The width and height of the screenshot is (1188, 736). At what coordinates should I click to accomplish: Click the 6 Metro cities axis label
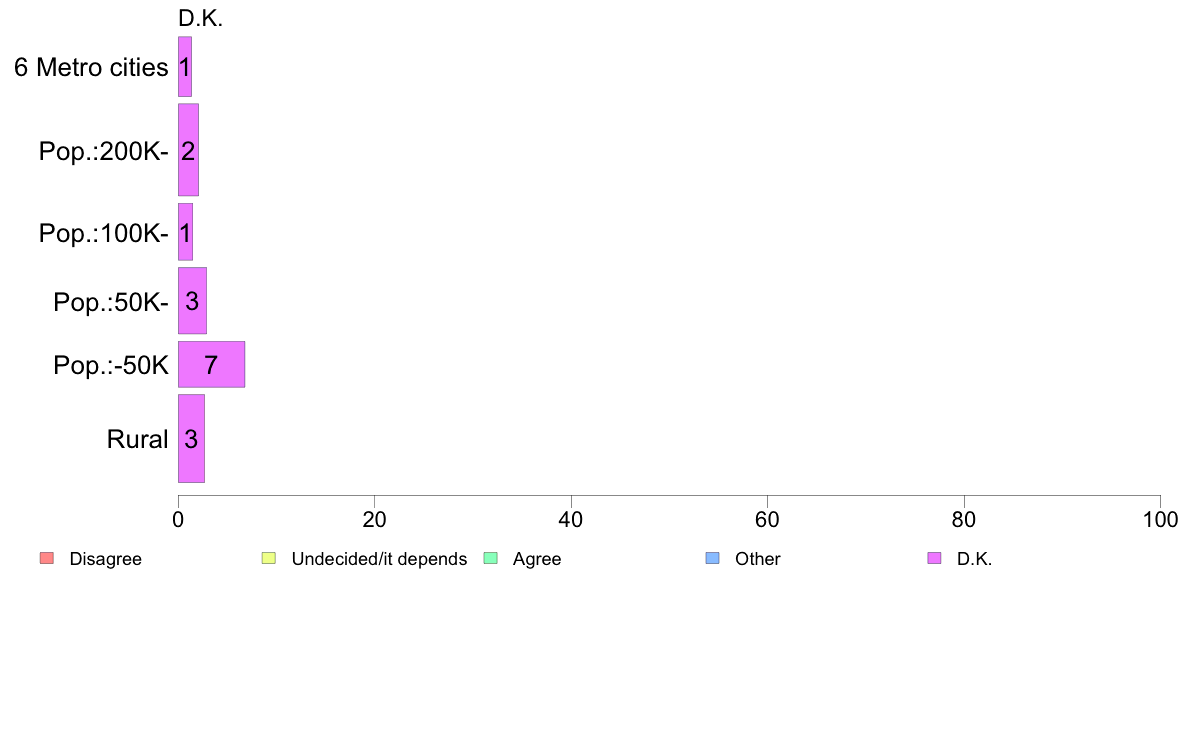pyautogui.click(x=91, y=68)
